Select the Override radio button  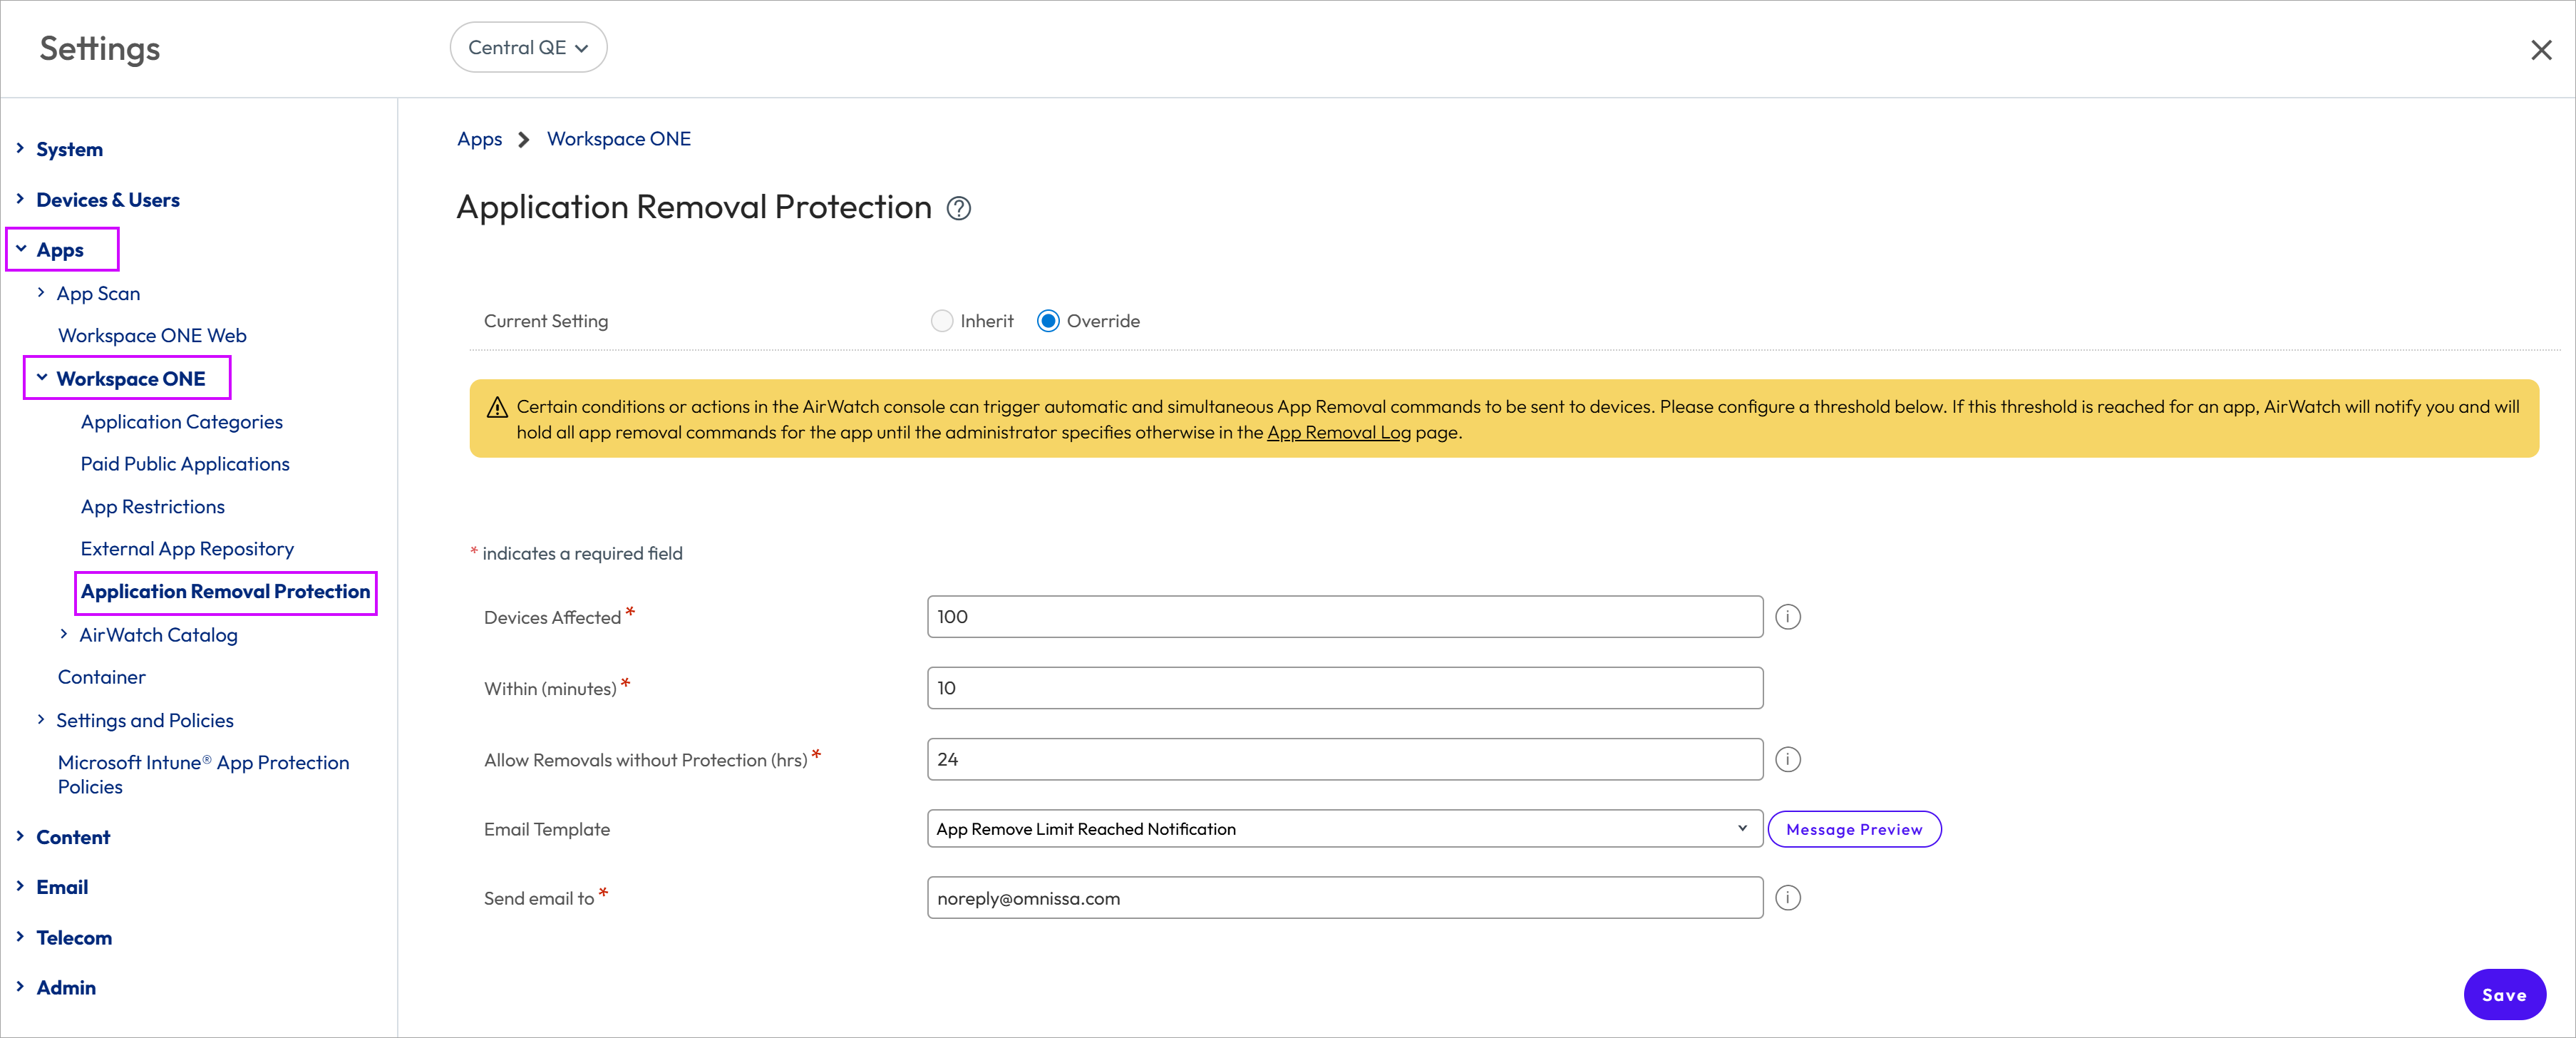1047,321
